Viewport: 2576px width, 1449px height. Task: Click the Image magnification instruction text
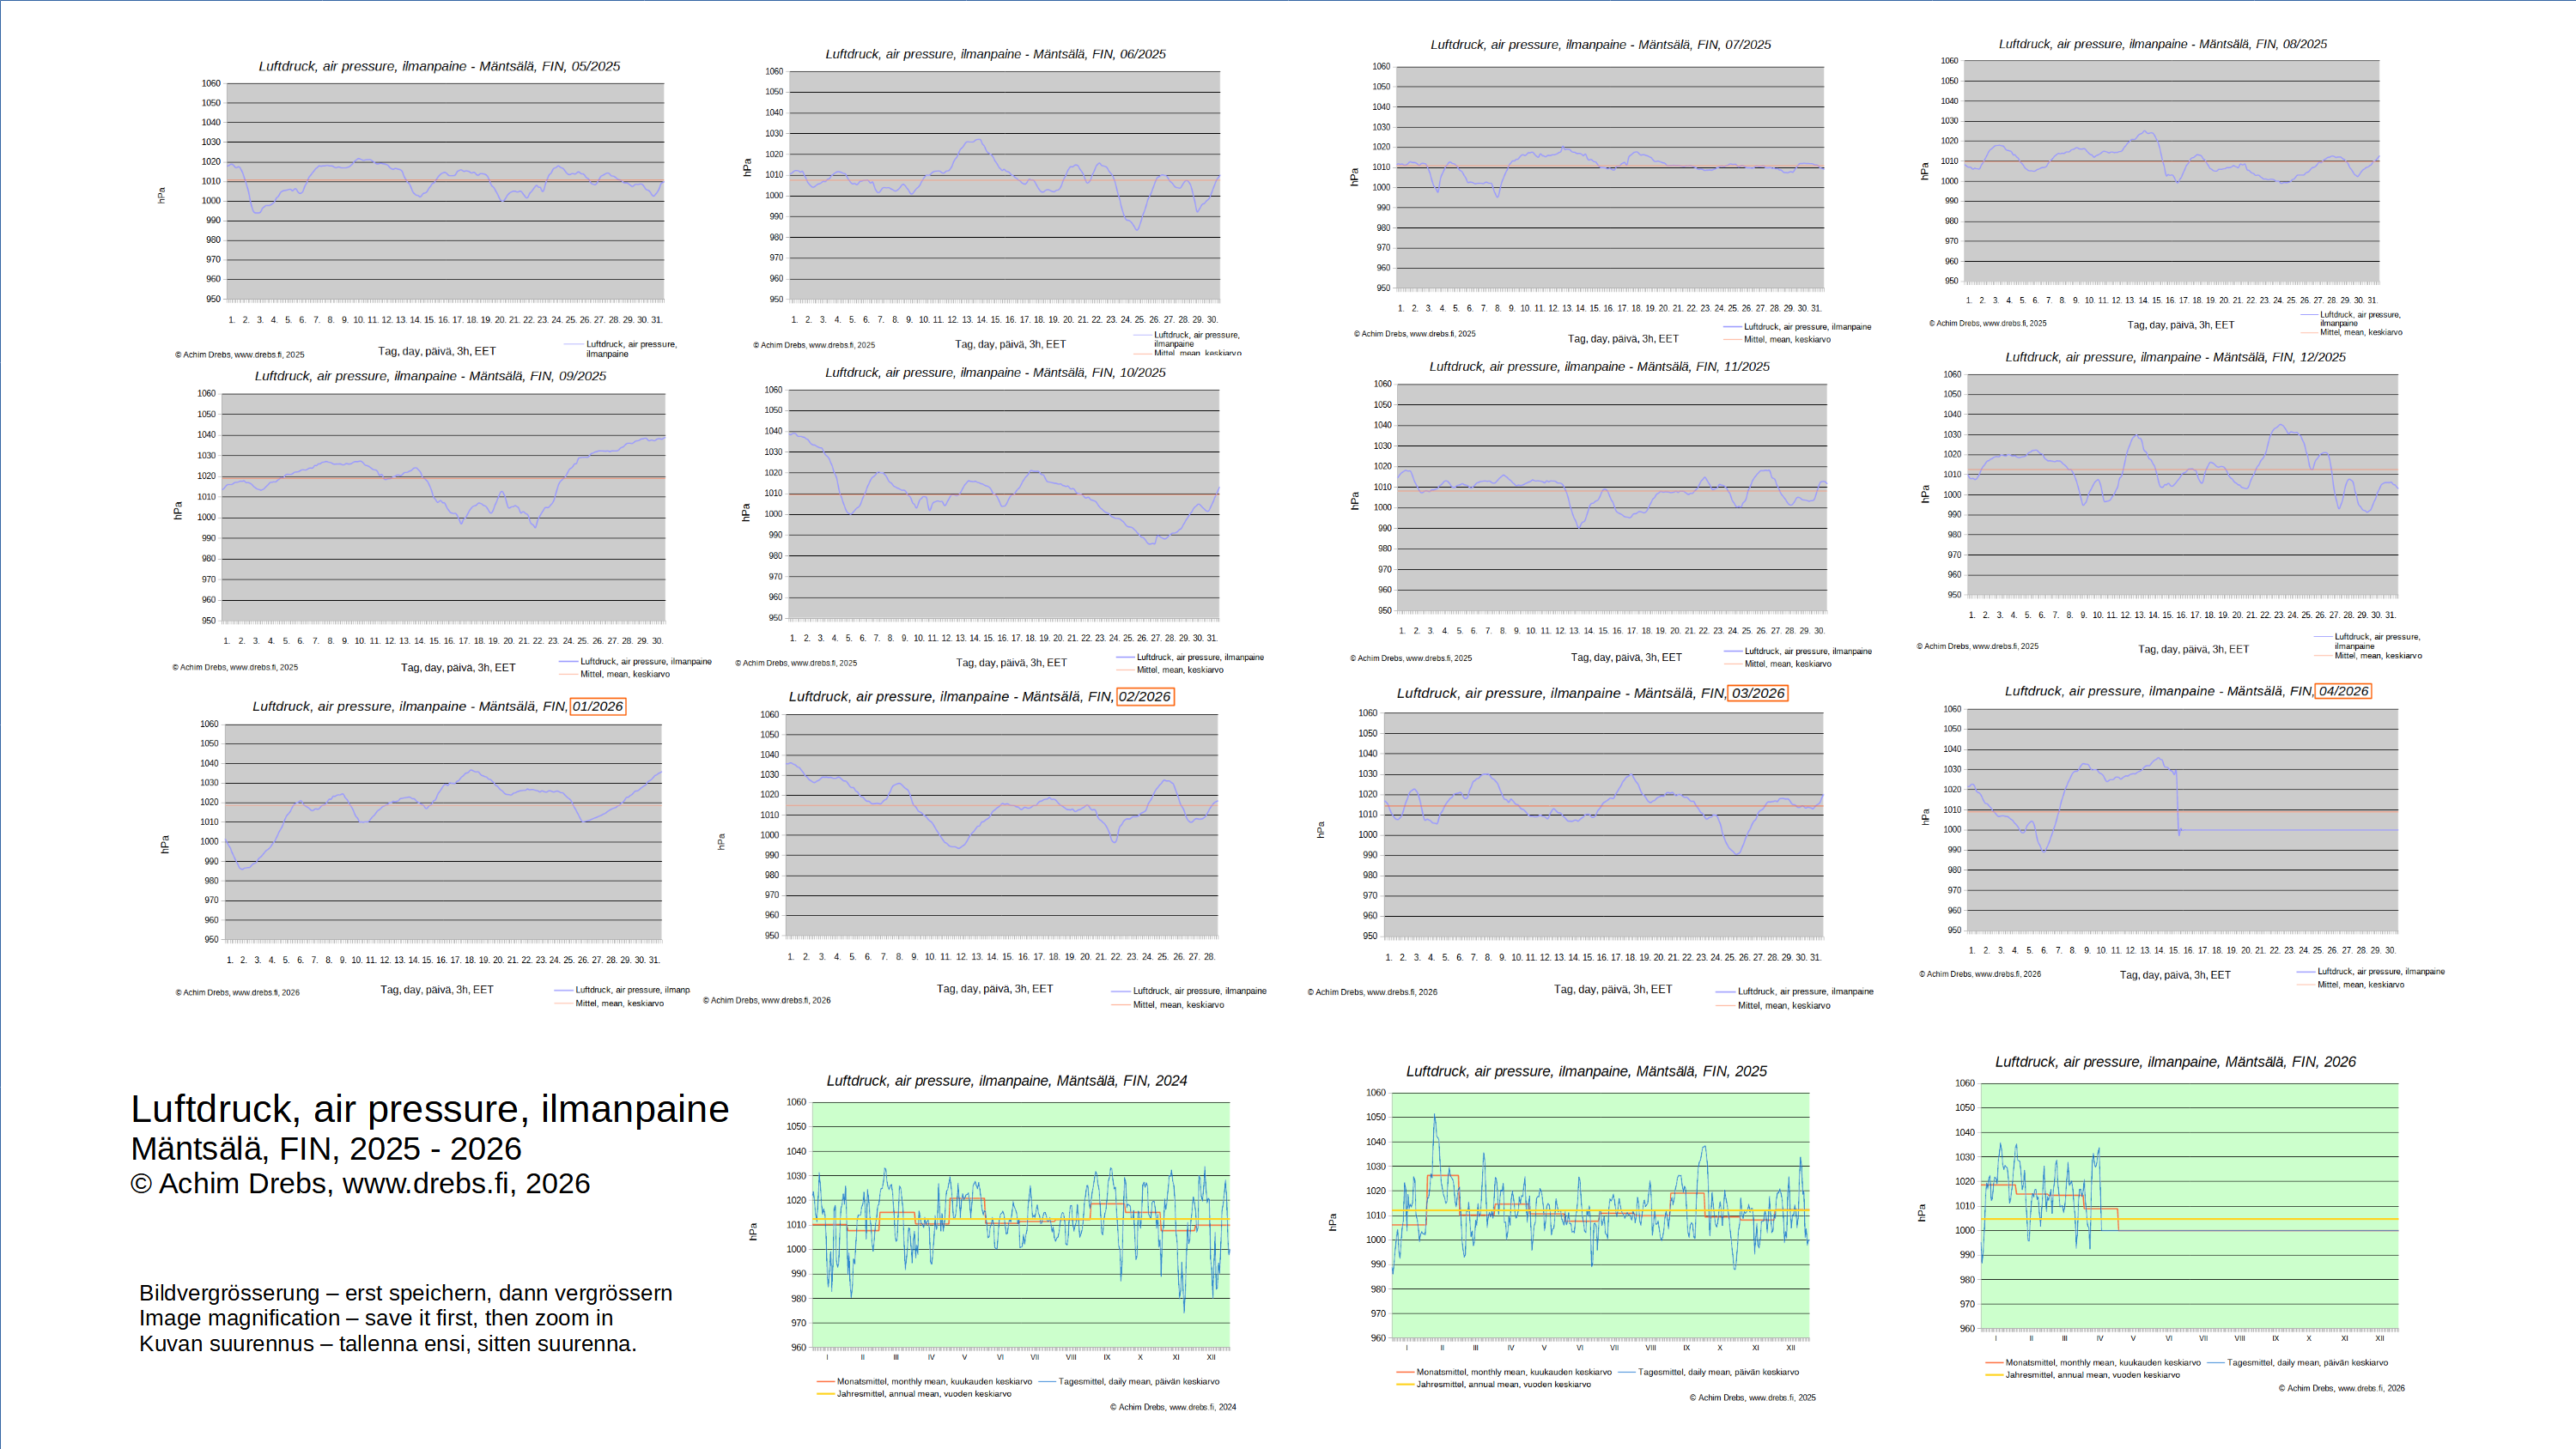point(376,1318)
